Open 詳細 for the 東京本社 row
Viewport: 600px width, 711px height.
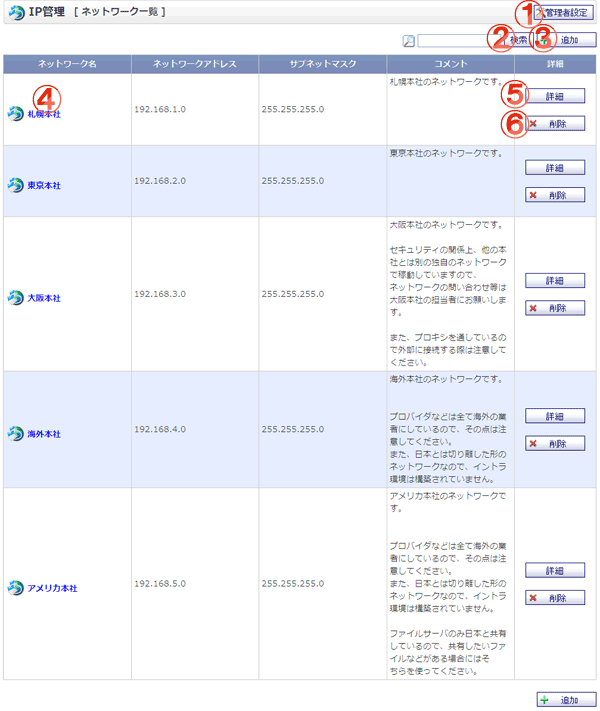(x=555, y=168)
